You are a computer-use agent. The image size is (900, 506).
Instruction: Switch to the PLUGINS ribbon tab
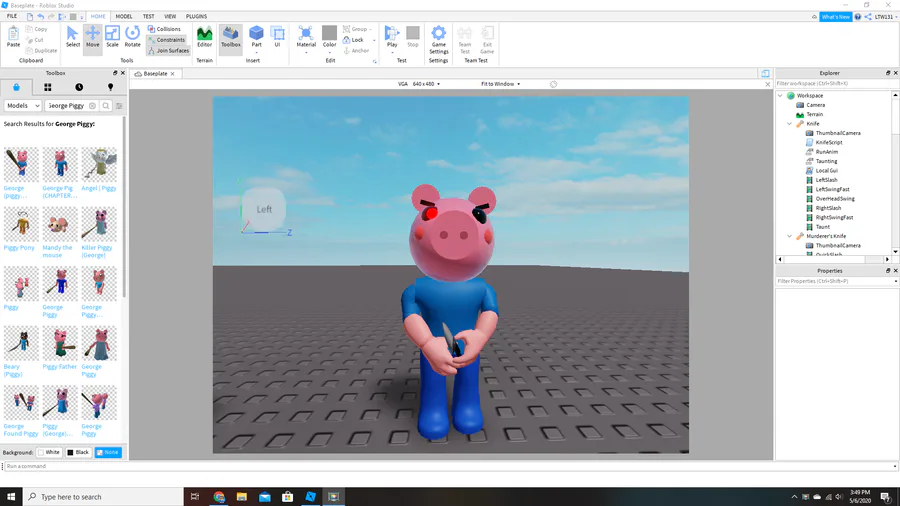(x=196, y=17)
